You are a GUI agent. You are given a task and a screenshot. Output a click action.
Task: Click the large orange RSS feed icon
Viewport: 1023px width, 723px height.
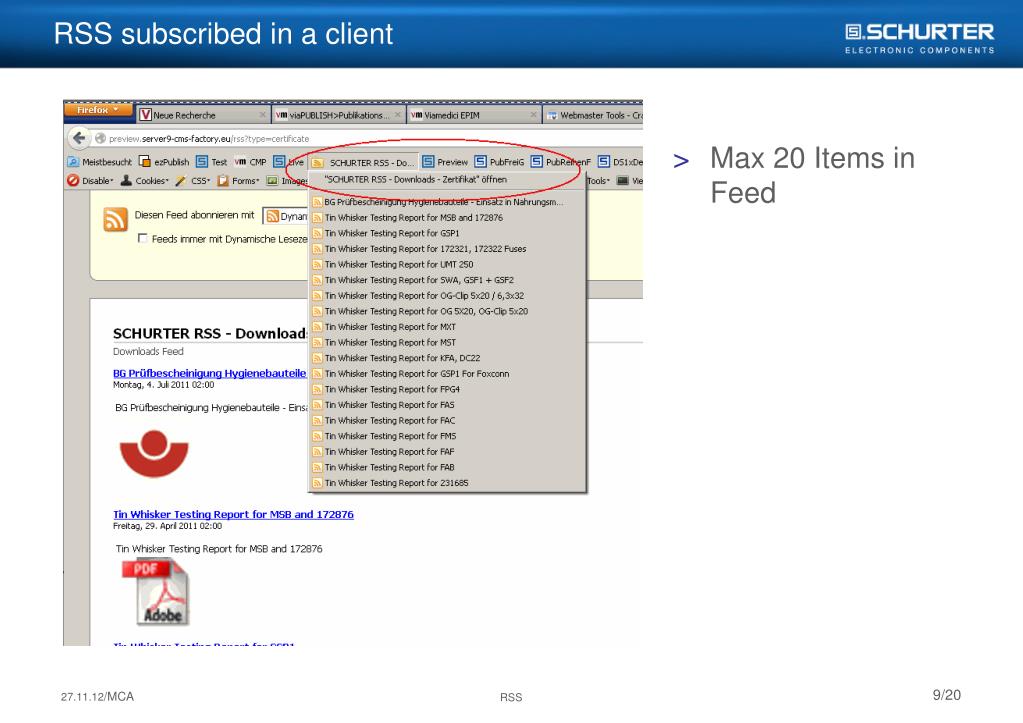point(115,220)
